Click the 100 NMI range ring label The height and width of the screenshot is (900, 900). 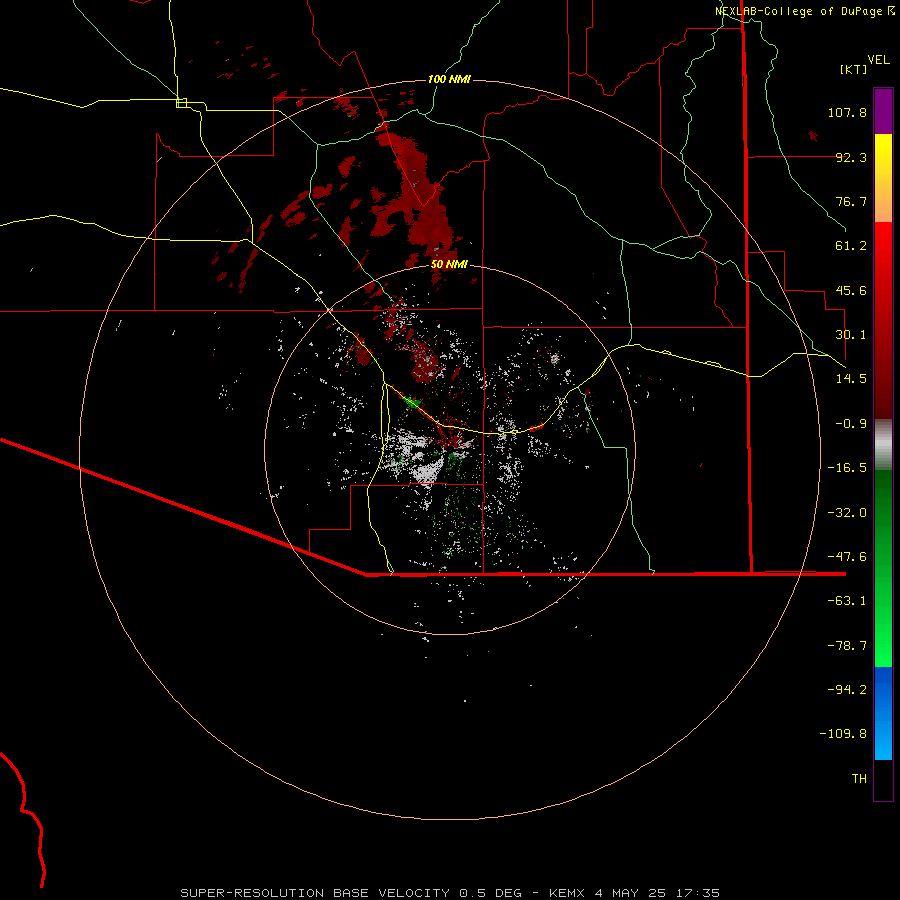(x=449, y=79)
